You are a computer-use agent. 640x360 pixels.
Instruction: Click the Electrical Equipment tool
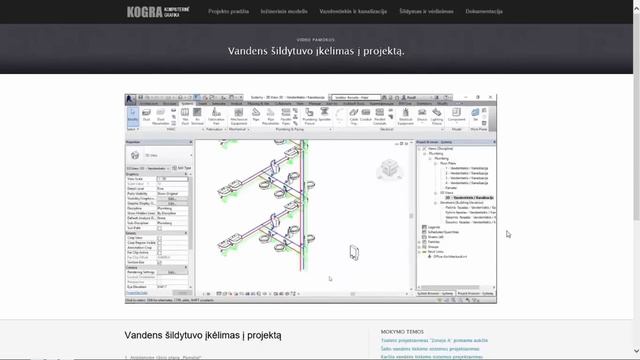point(405,116)
